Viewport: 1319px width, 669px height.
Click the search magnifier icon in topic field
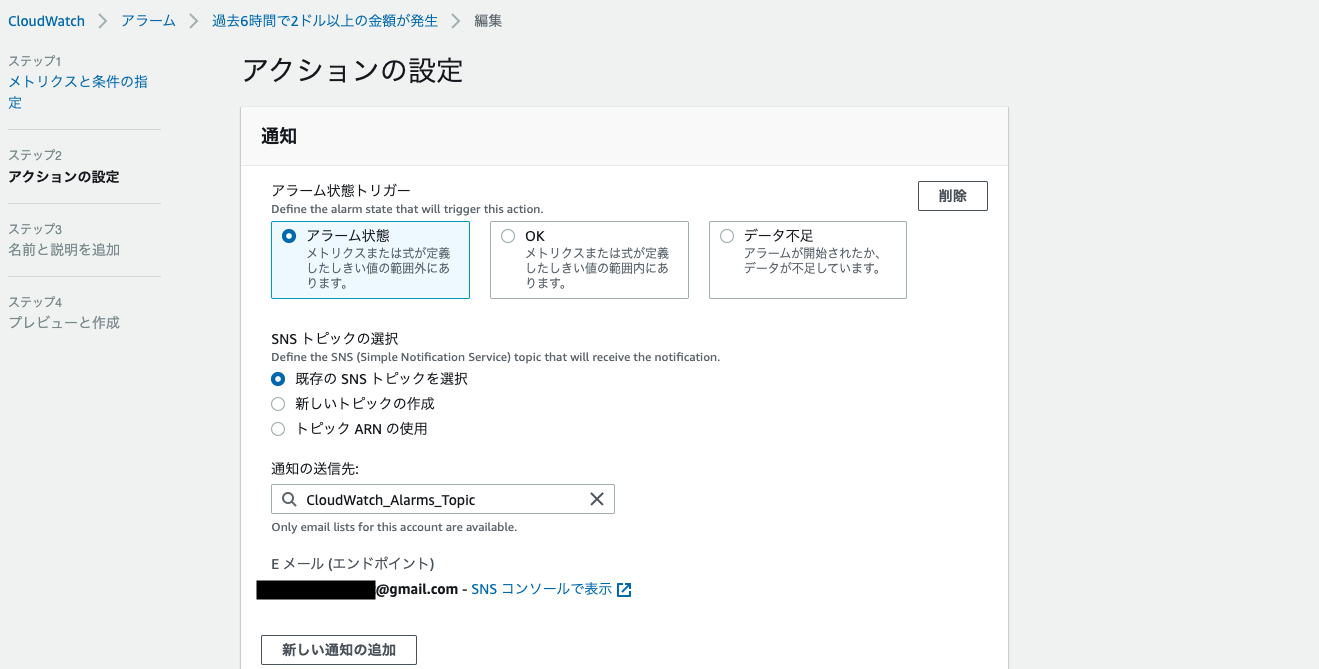pyautogui.click(x=288, y=499)
